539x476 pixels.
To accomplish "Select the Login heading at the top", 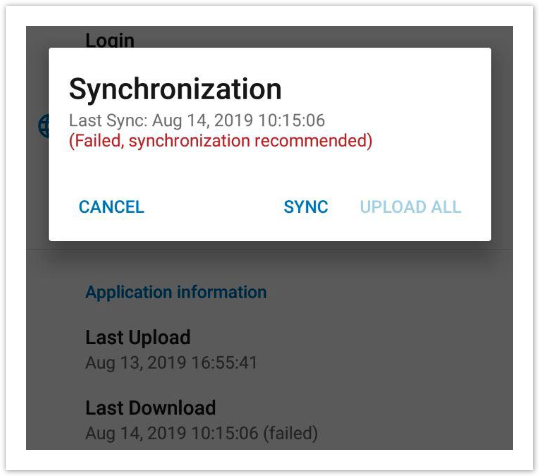I will pyautogui.click(x=110, y=40).
